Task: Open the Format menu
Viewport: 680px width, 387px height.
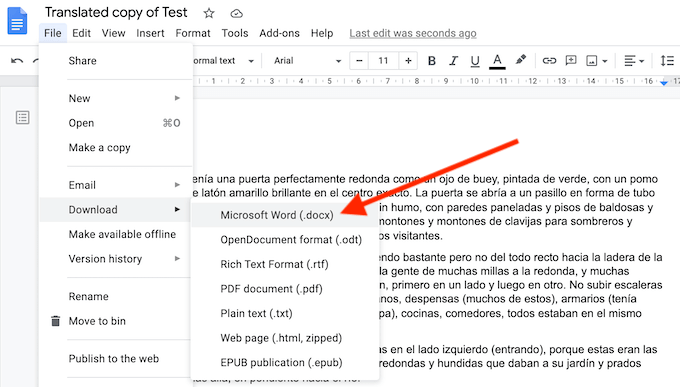Action: point(193,33)
